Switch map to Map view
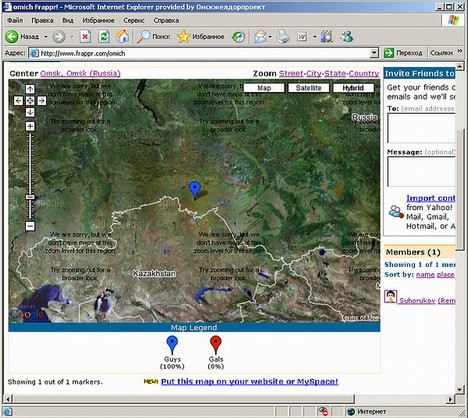 264,88
